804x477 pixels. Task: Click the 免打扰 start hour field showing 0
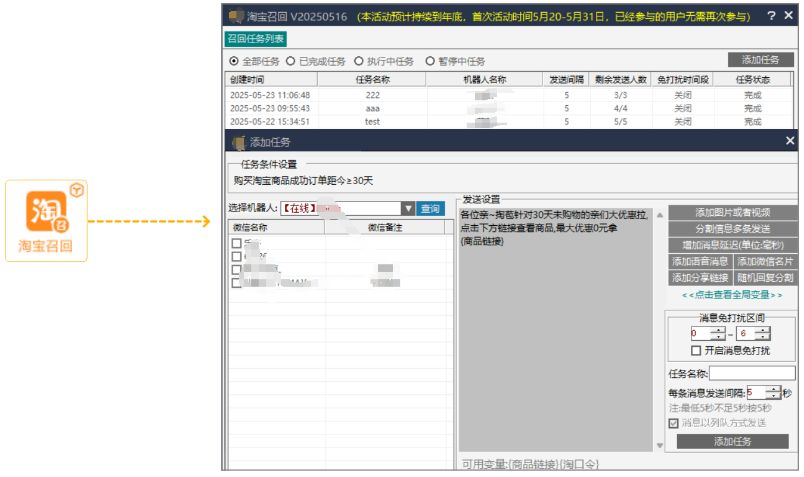click(700, 333)
